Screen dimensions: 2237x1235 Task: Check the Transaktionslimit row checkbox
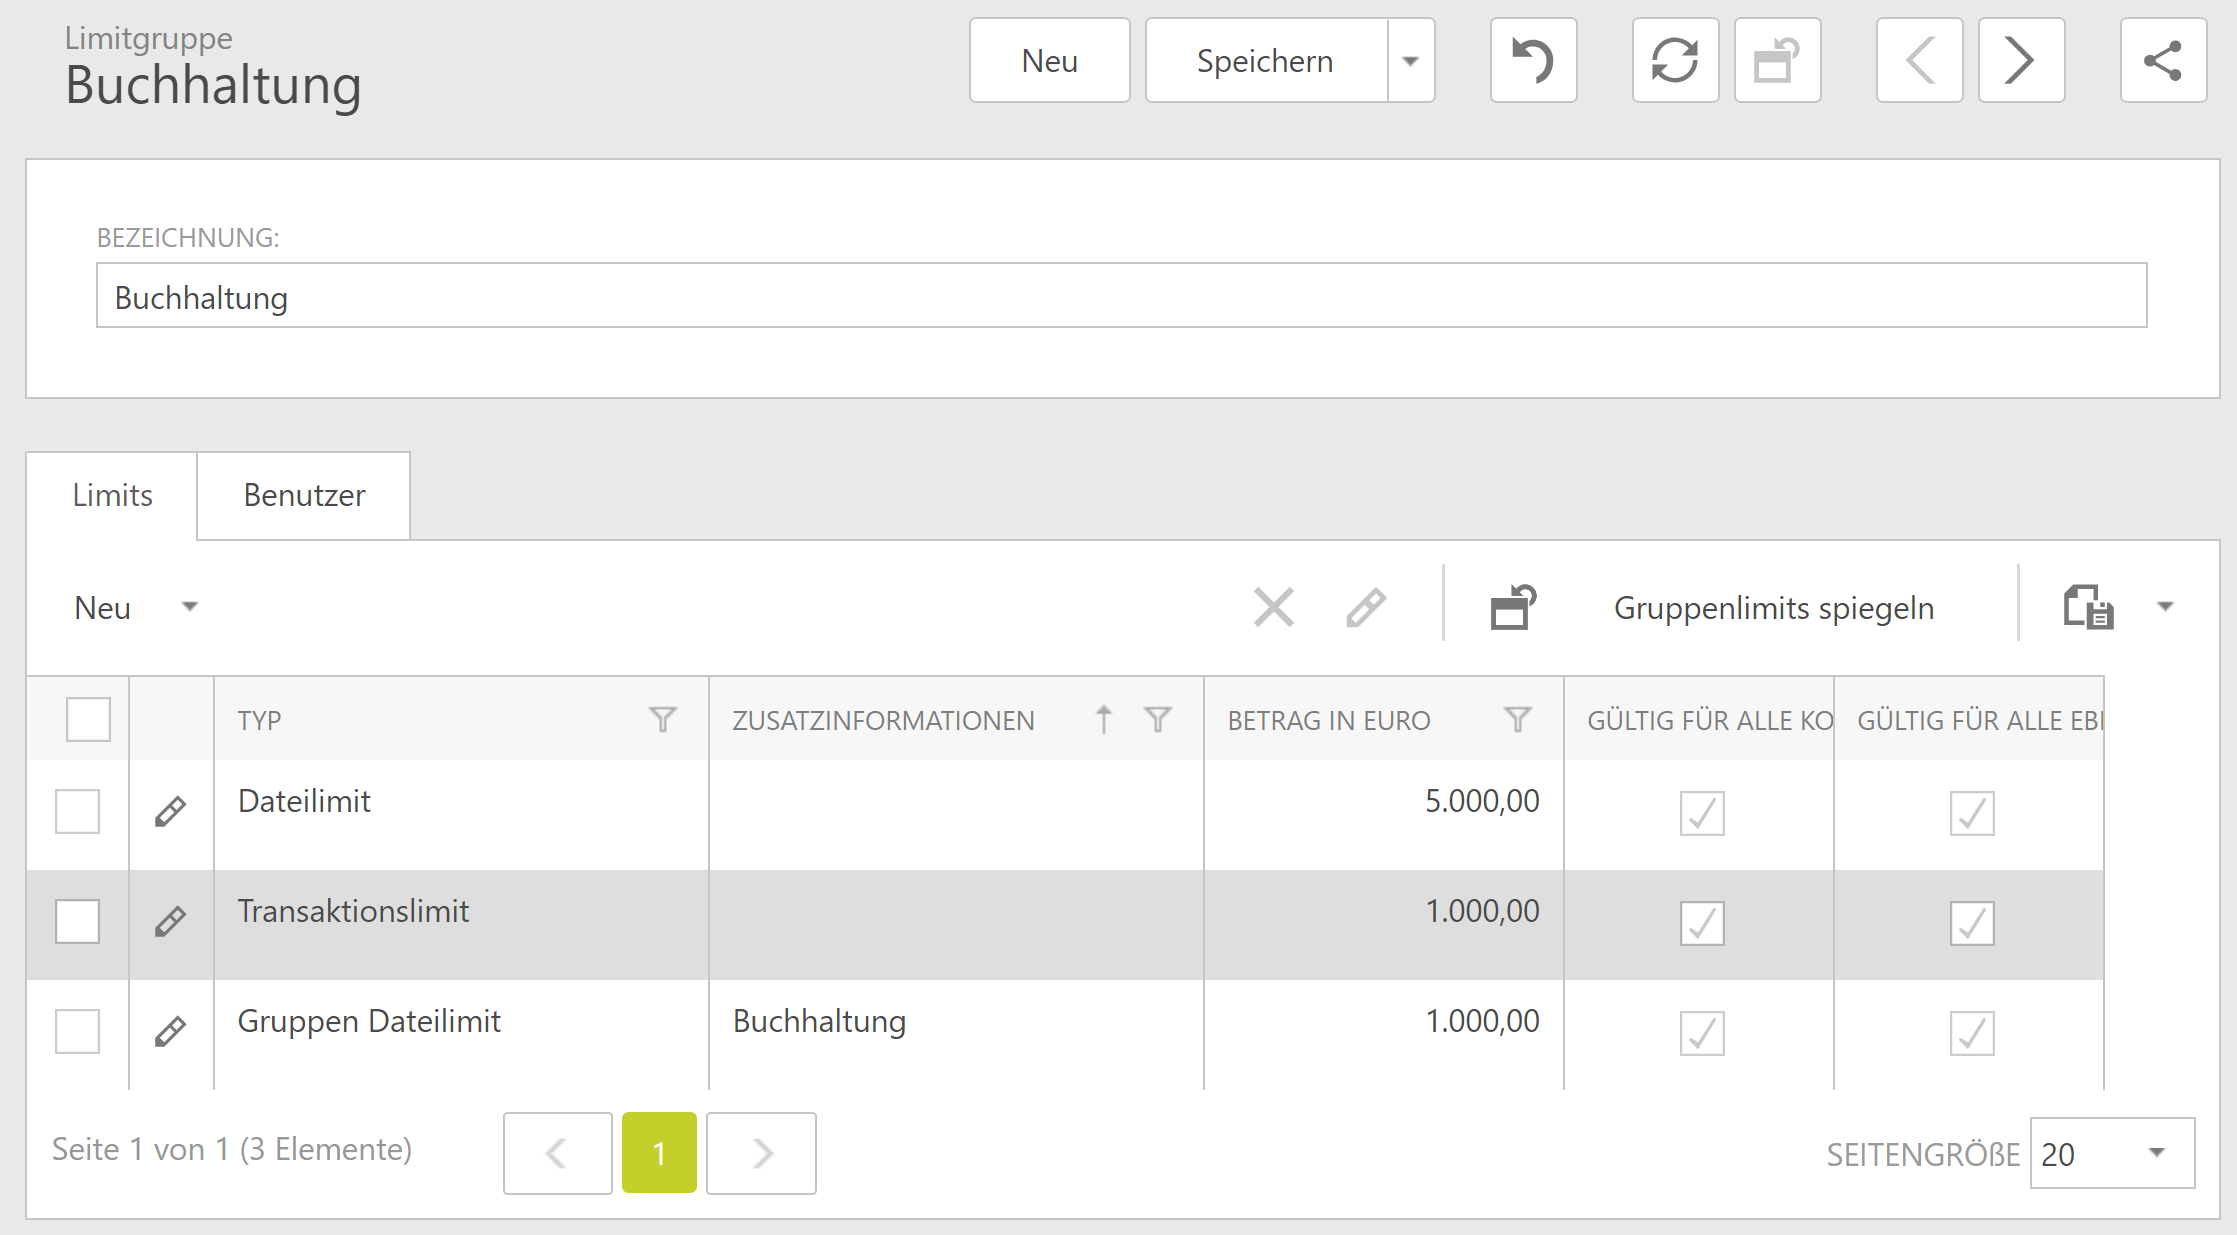click(x=78, y=921)
